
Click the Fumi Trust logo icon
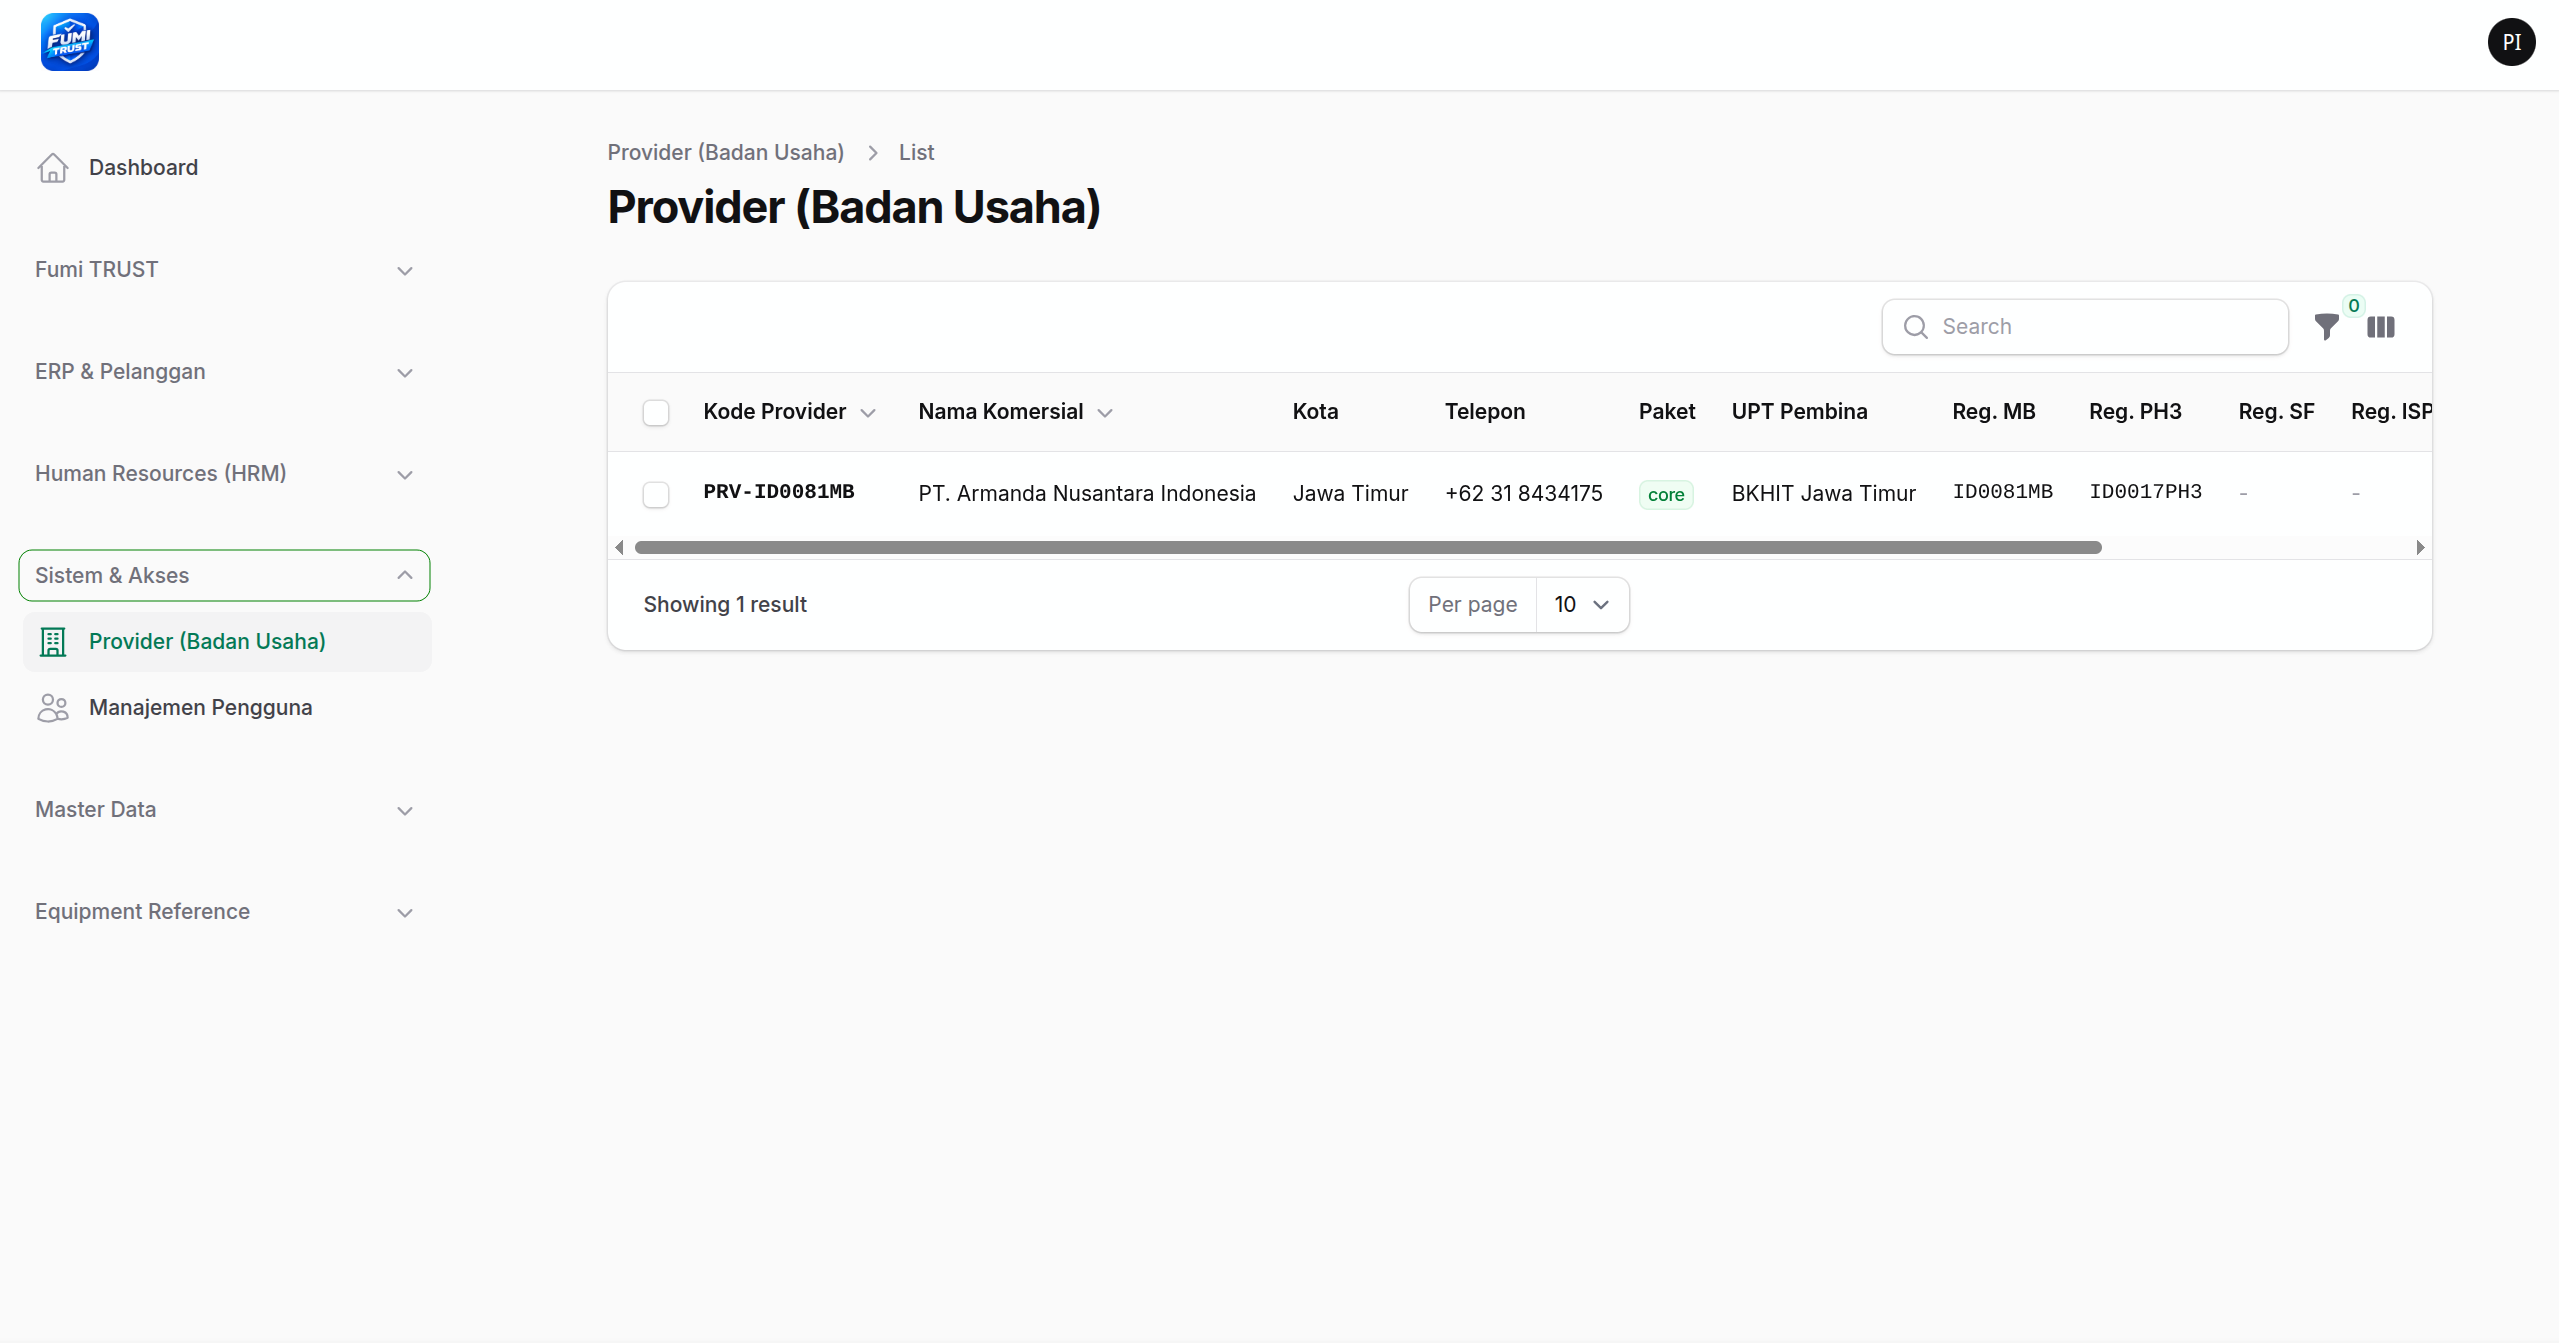tap(69, 42)
